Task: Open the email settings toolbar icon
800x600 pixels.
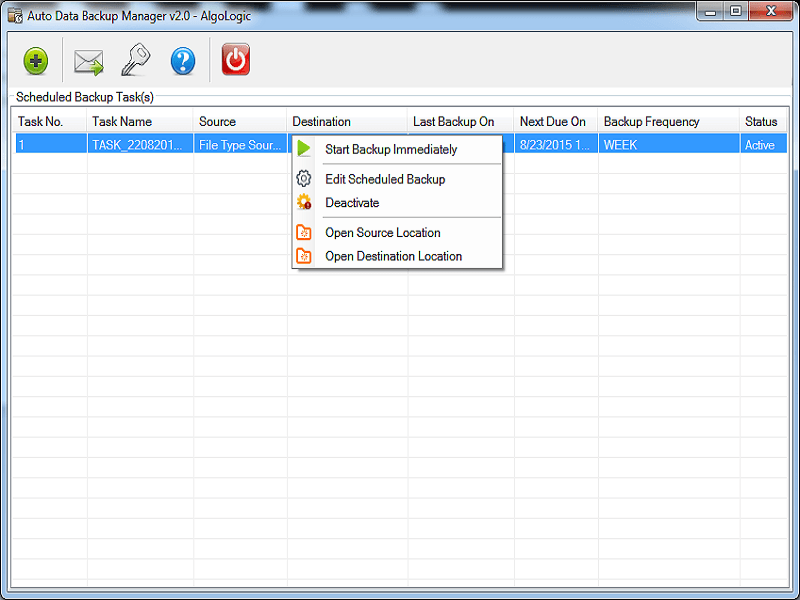Action: [x=88, y=61]
